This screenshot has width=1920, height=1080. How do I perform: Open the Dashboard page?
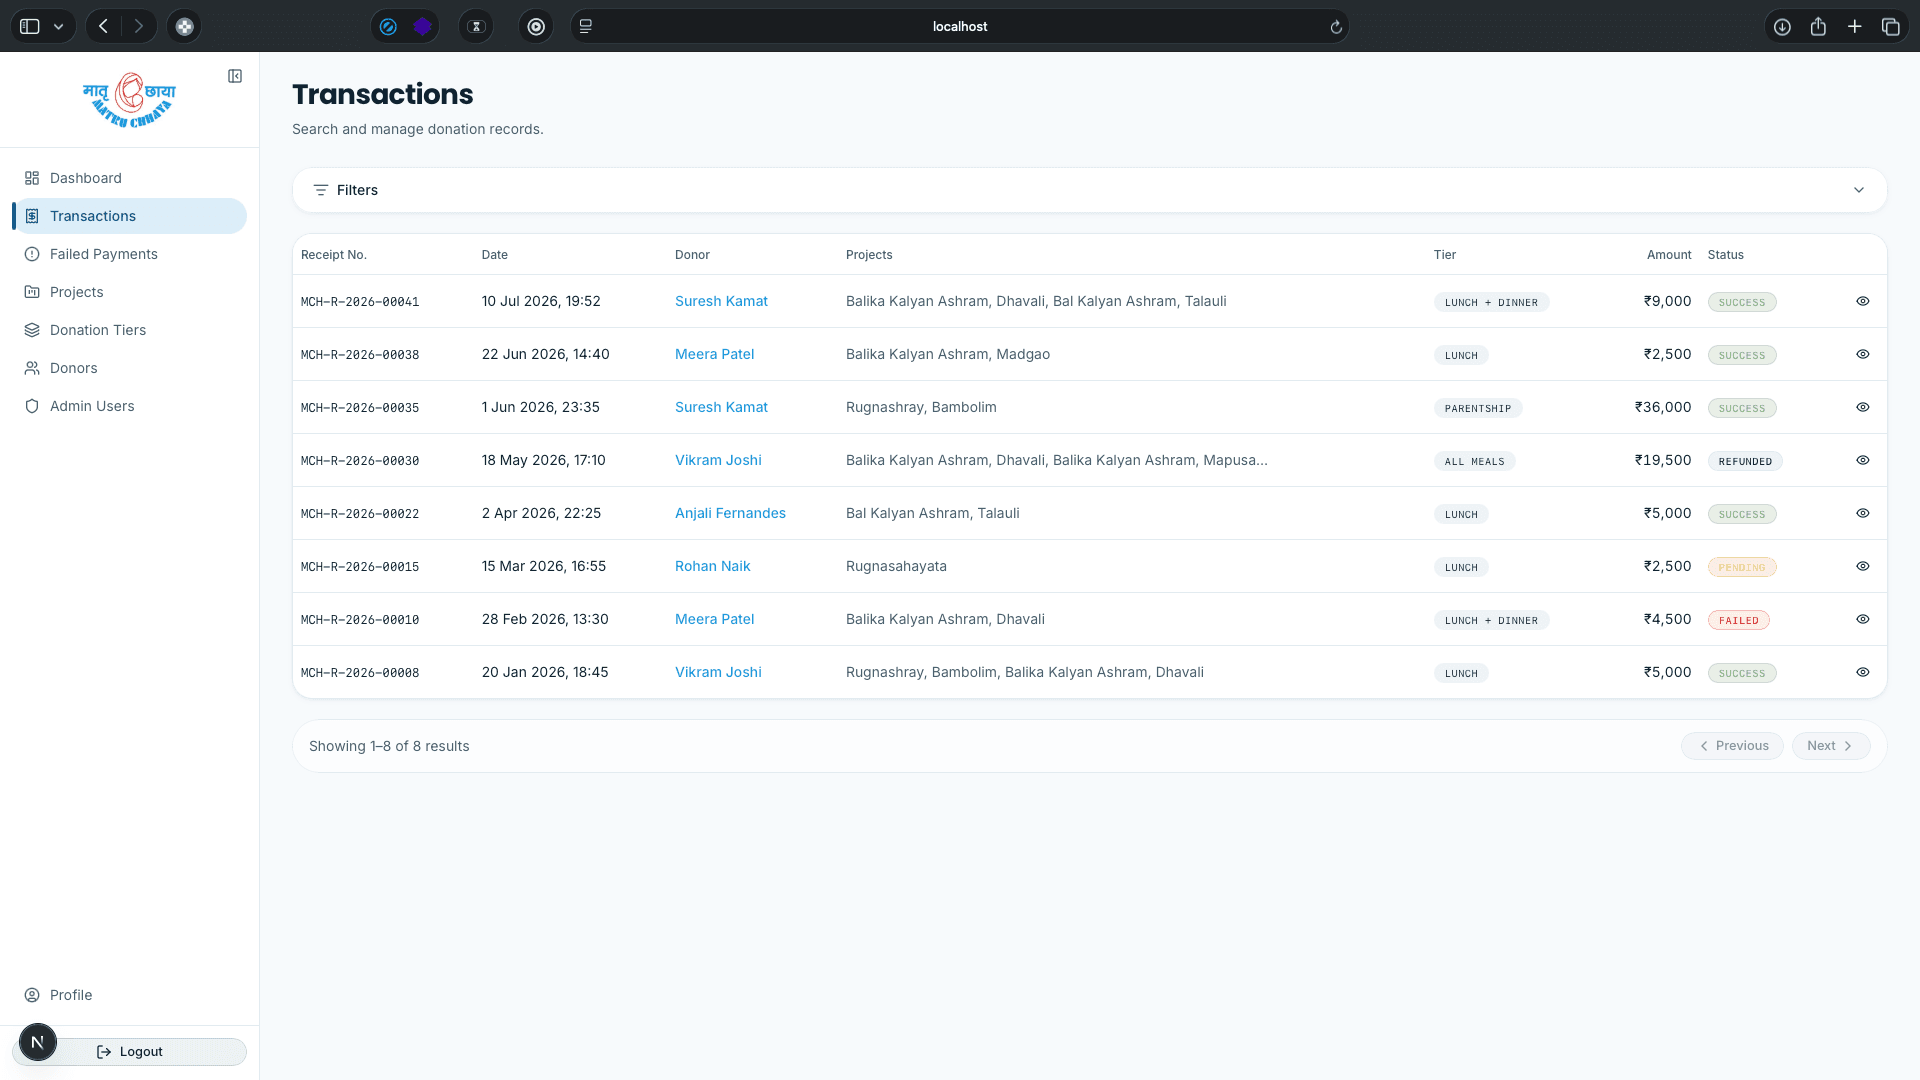129,178
